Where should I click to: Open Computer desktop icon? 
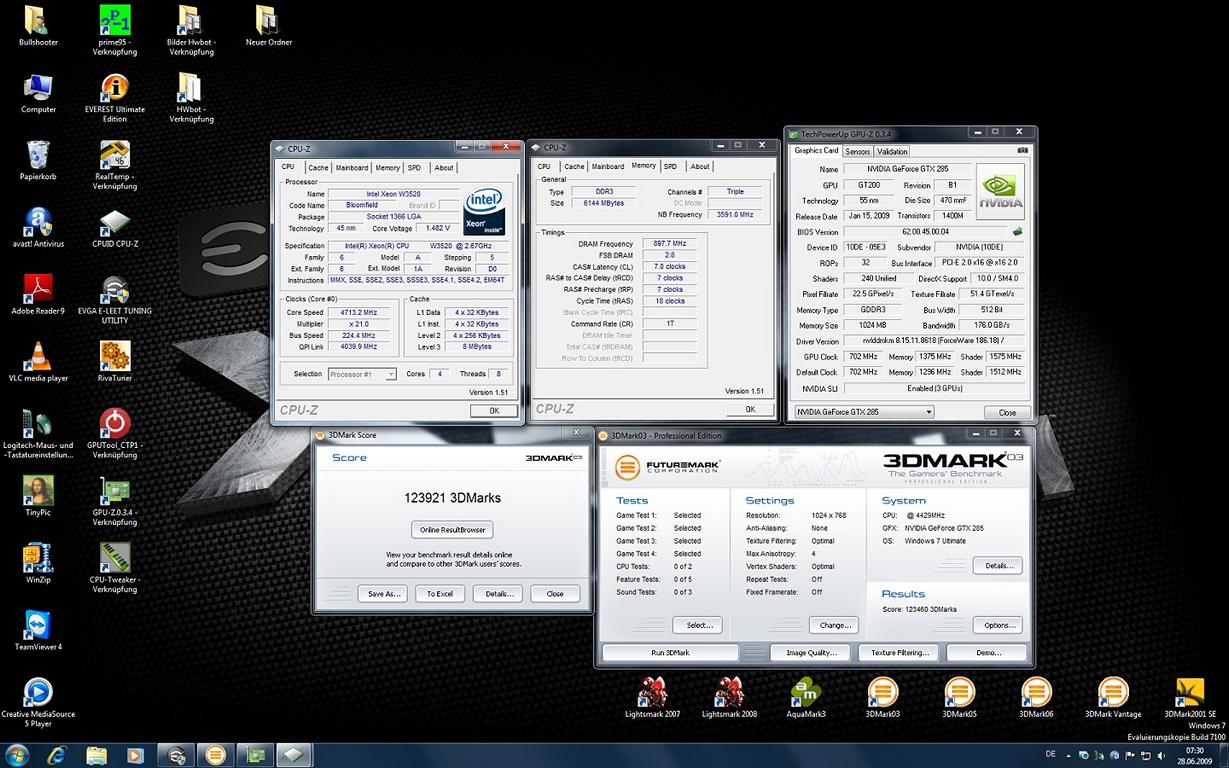(x=38, y=87)
